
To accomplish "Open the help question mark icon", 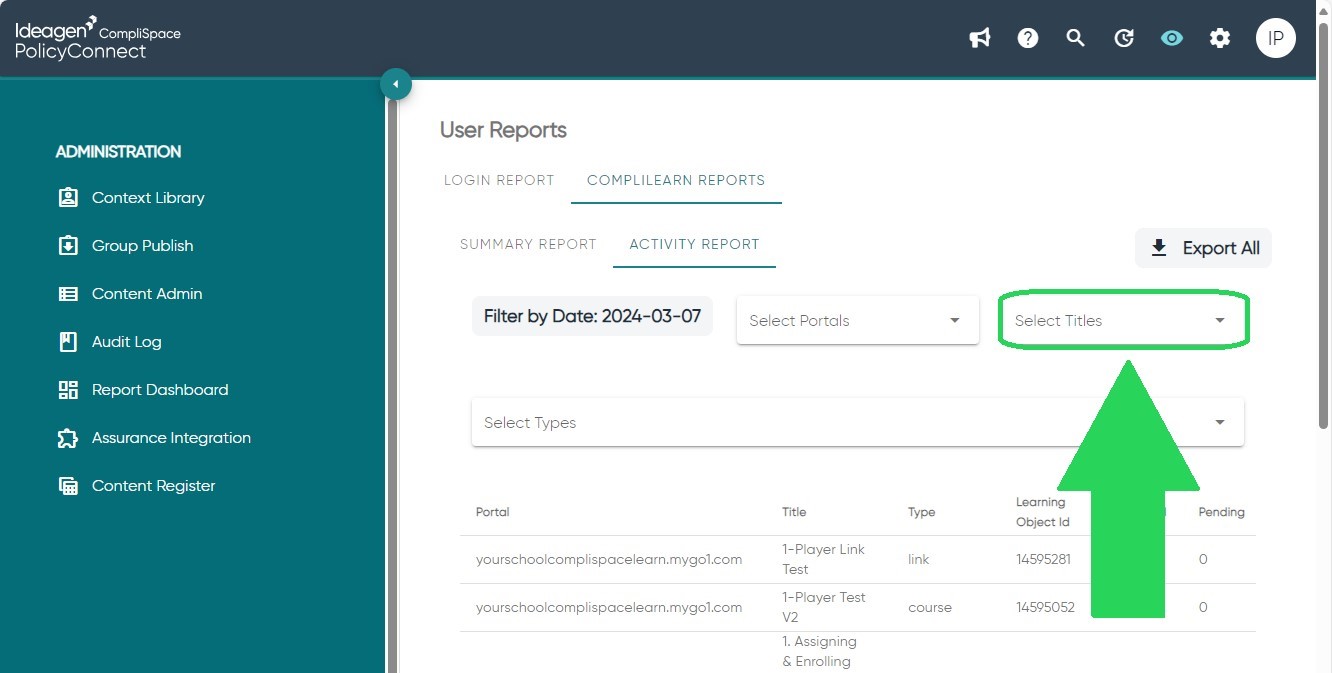I will coord(1028,38).
